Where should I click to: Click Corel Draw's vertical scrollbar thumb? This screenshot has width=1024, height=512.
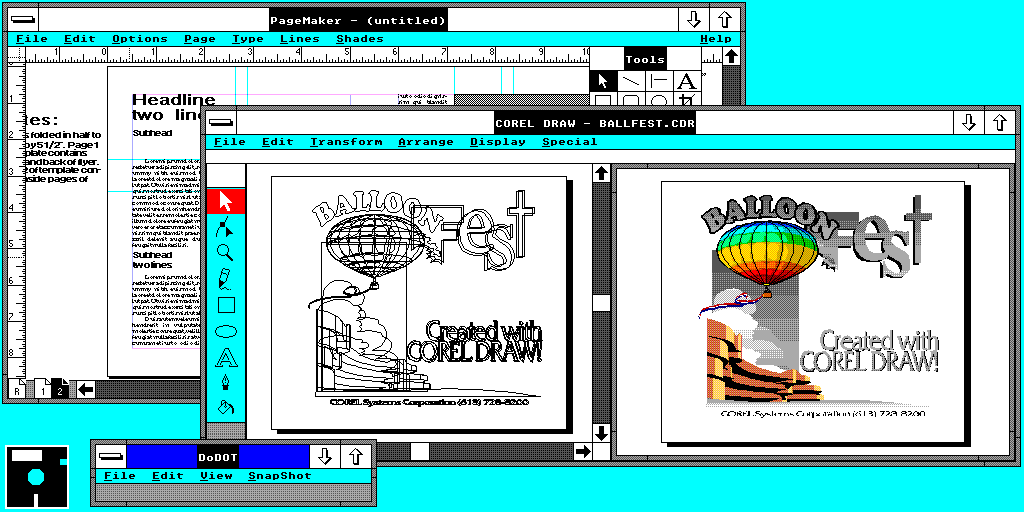[601, 304]
